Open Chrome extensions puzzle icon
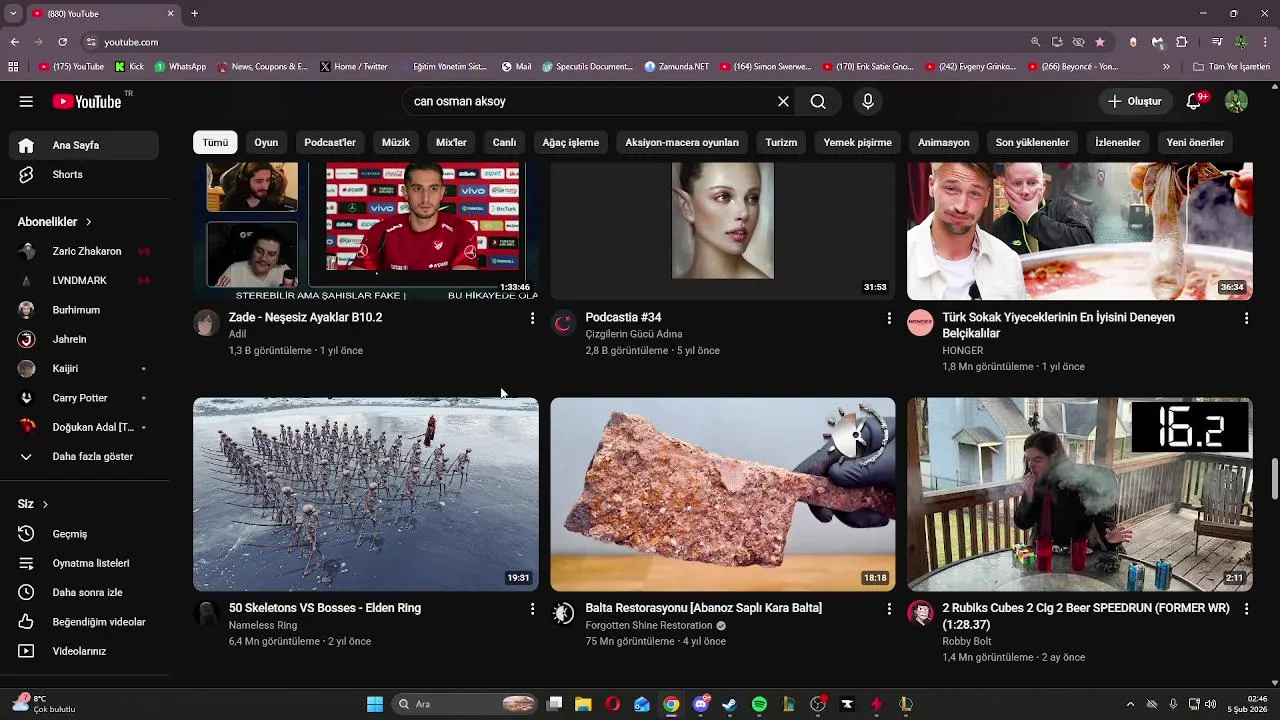This screenshot has height=720, width=1280. click(1181, 42)
